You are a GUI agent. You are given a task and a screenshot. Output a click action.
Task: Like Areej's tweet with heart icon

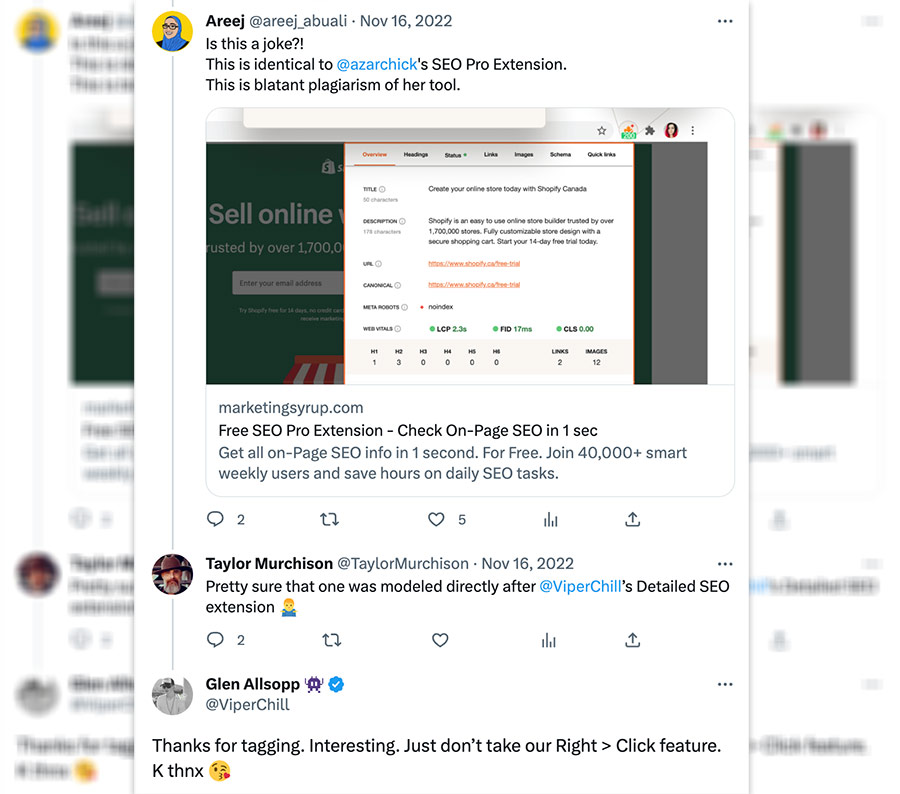point(436,520)
